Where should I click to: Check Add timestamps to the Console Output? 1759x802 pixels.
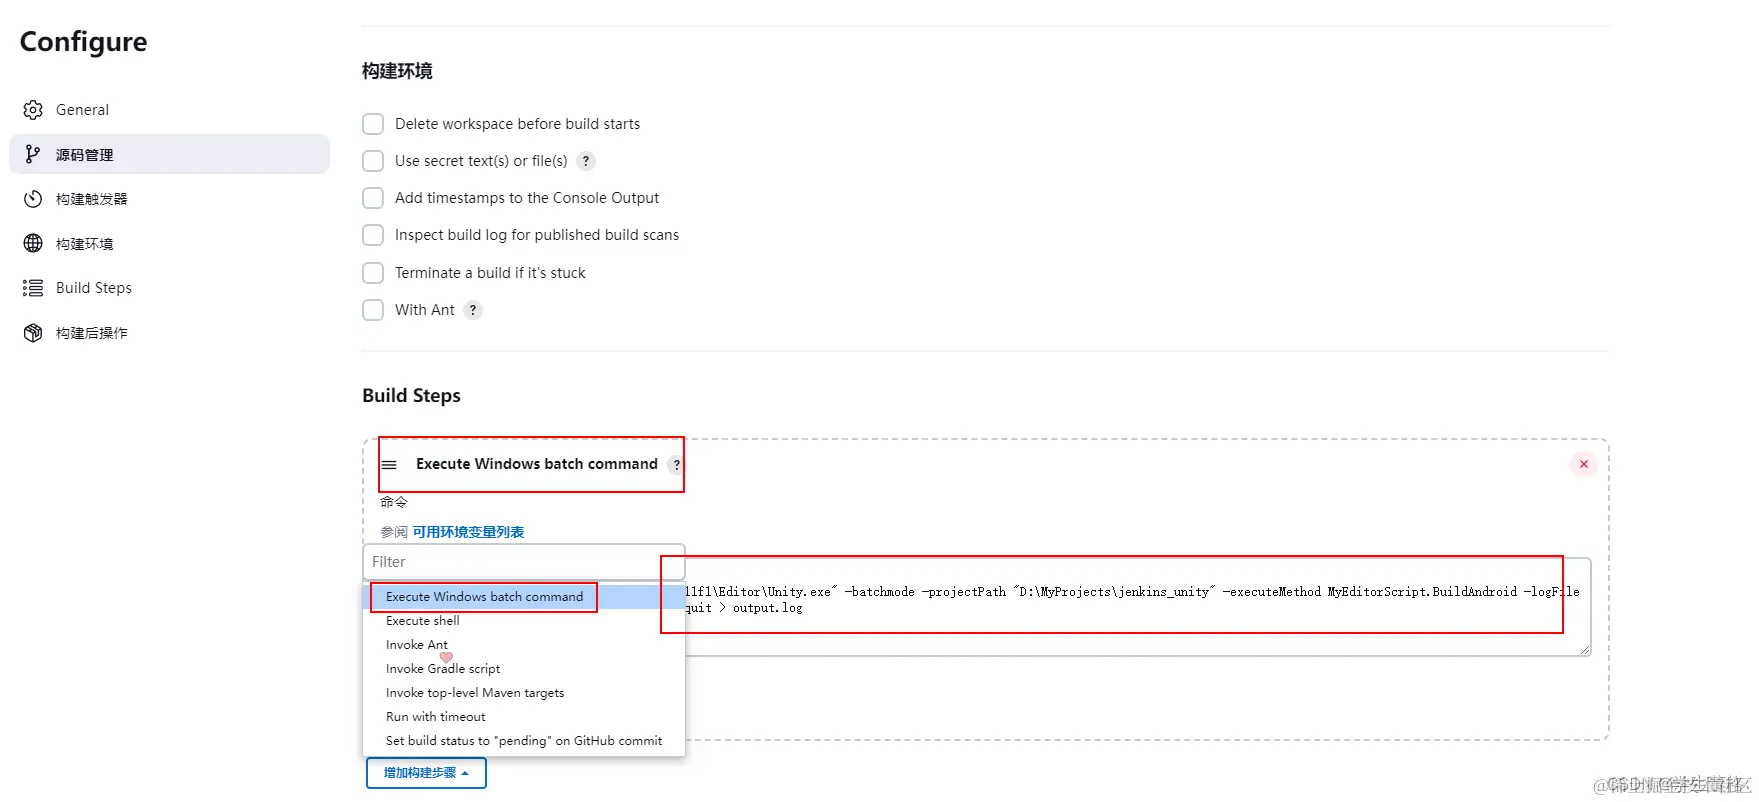tap(373, 198)
